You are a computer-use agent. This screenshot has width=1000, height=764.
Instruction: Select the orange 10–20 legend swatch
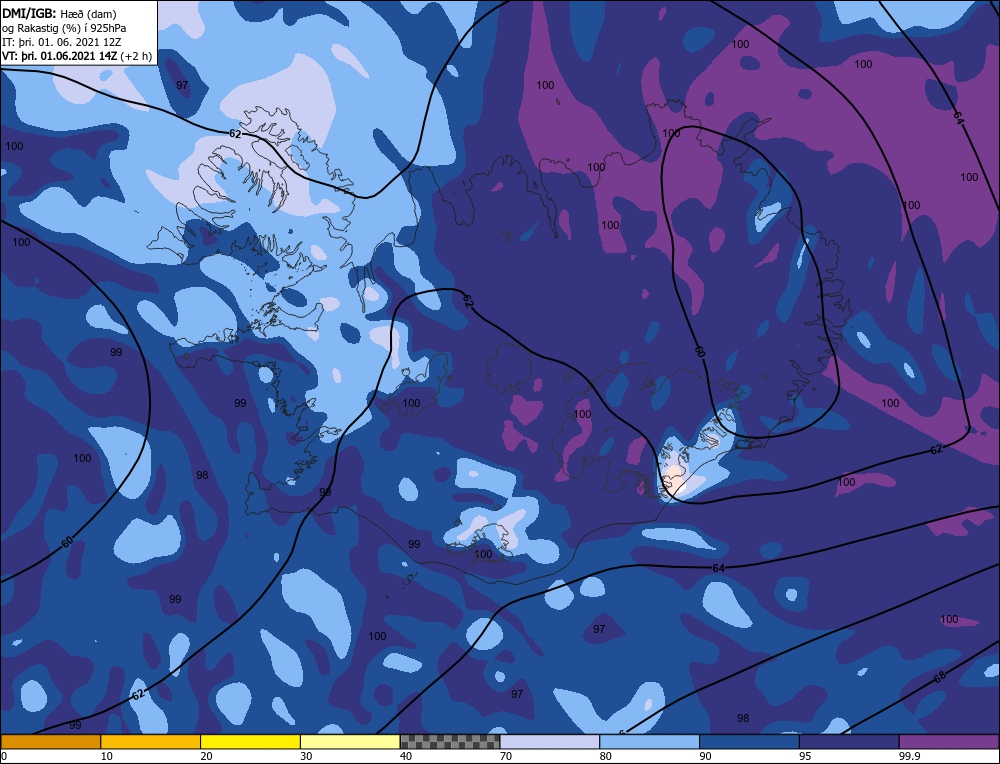click(151, 742)
